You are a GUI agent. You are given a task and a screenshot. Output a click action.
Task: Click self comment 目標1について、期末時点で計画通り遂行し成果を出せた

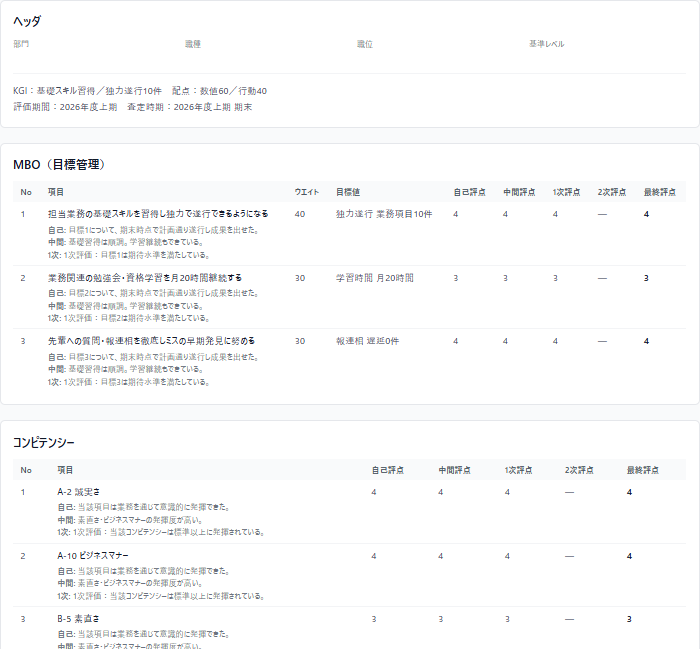pos(153,230)
